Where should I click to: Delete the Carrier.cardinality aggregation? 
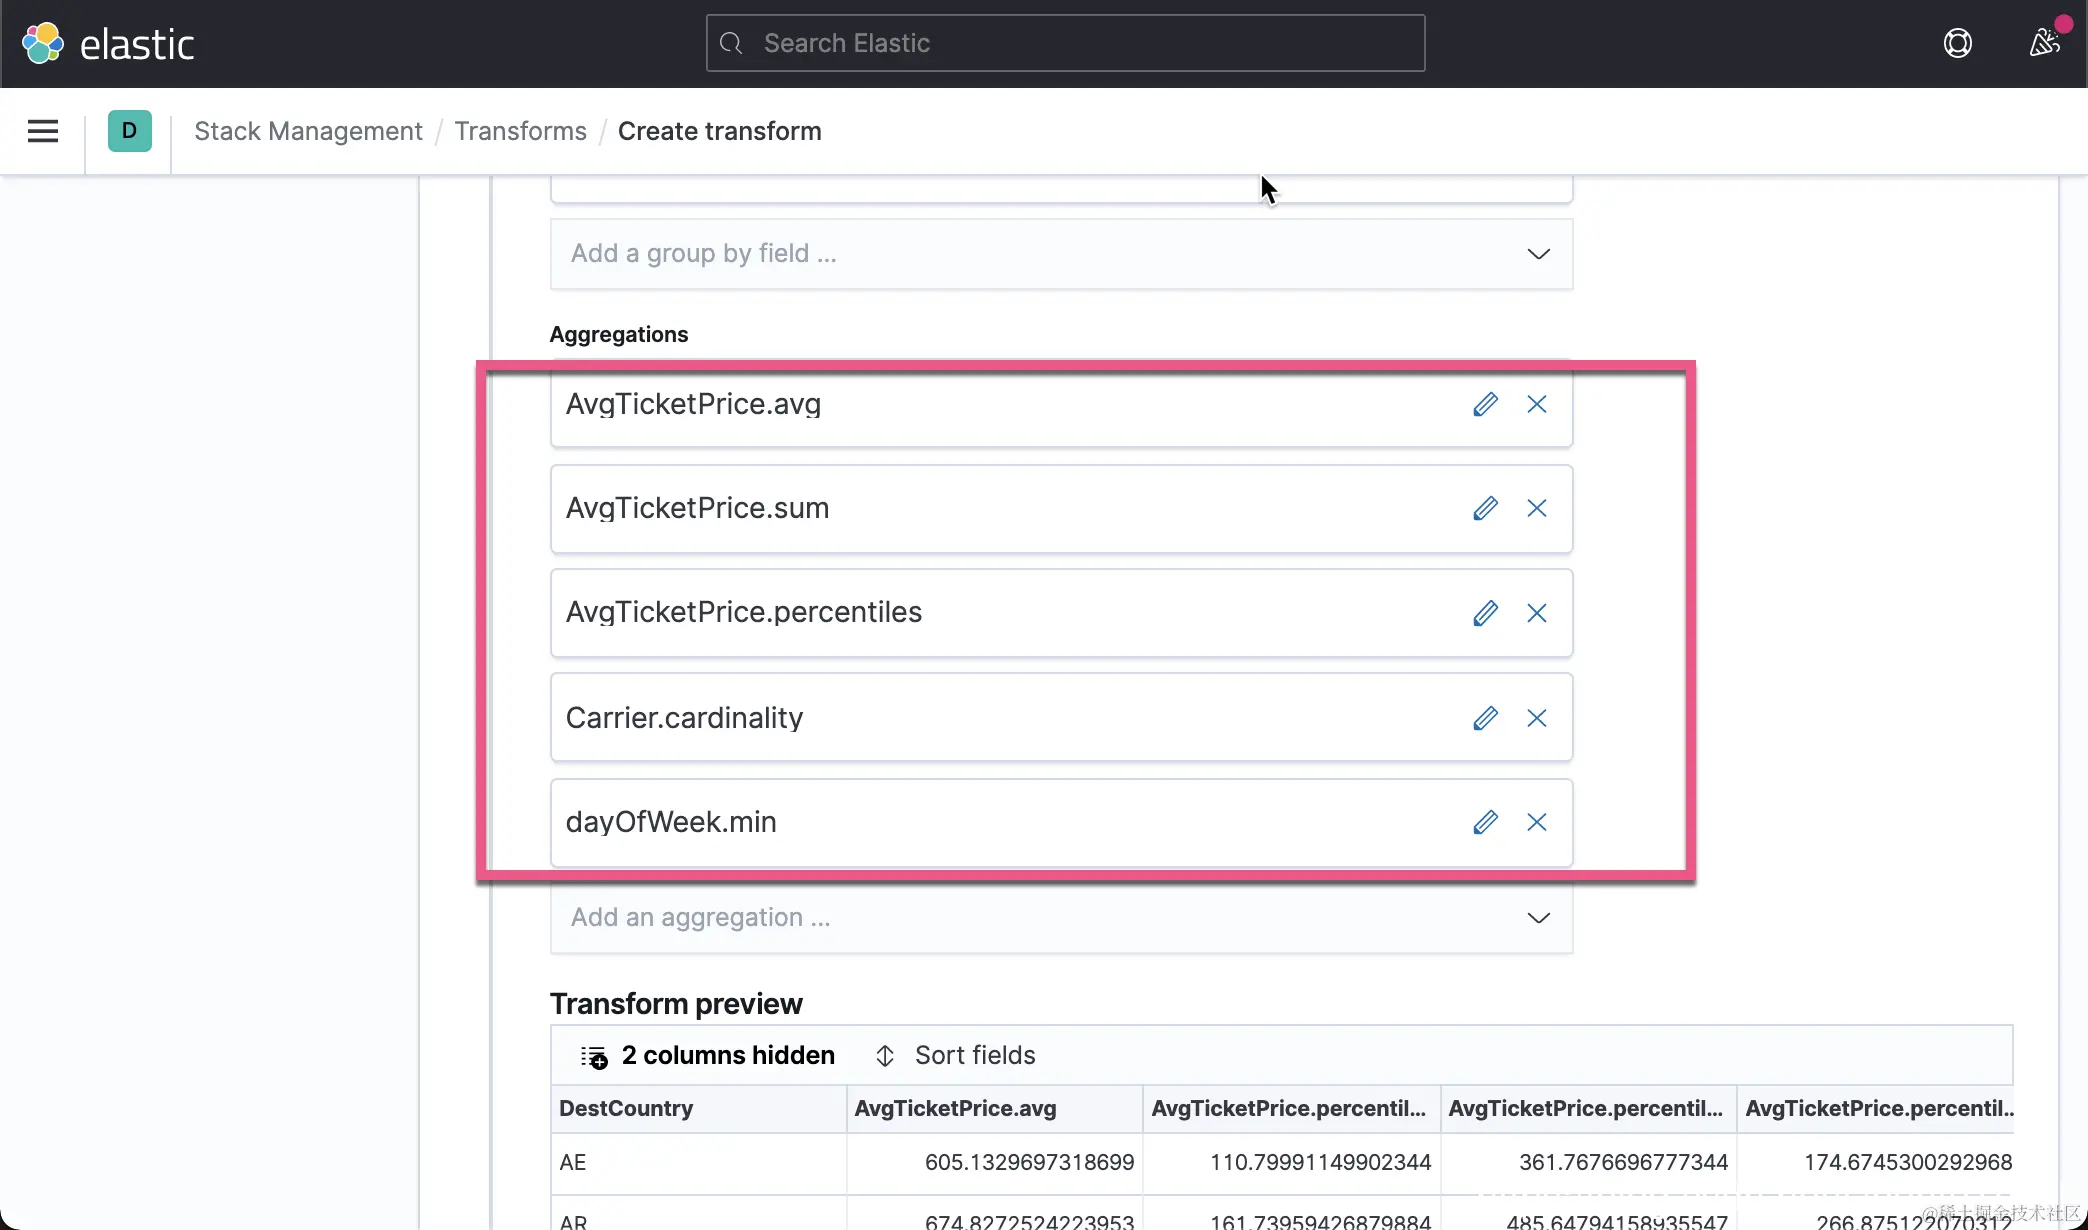point(1537,718)
